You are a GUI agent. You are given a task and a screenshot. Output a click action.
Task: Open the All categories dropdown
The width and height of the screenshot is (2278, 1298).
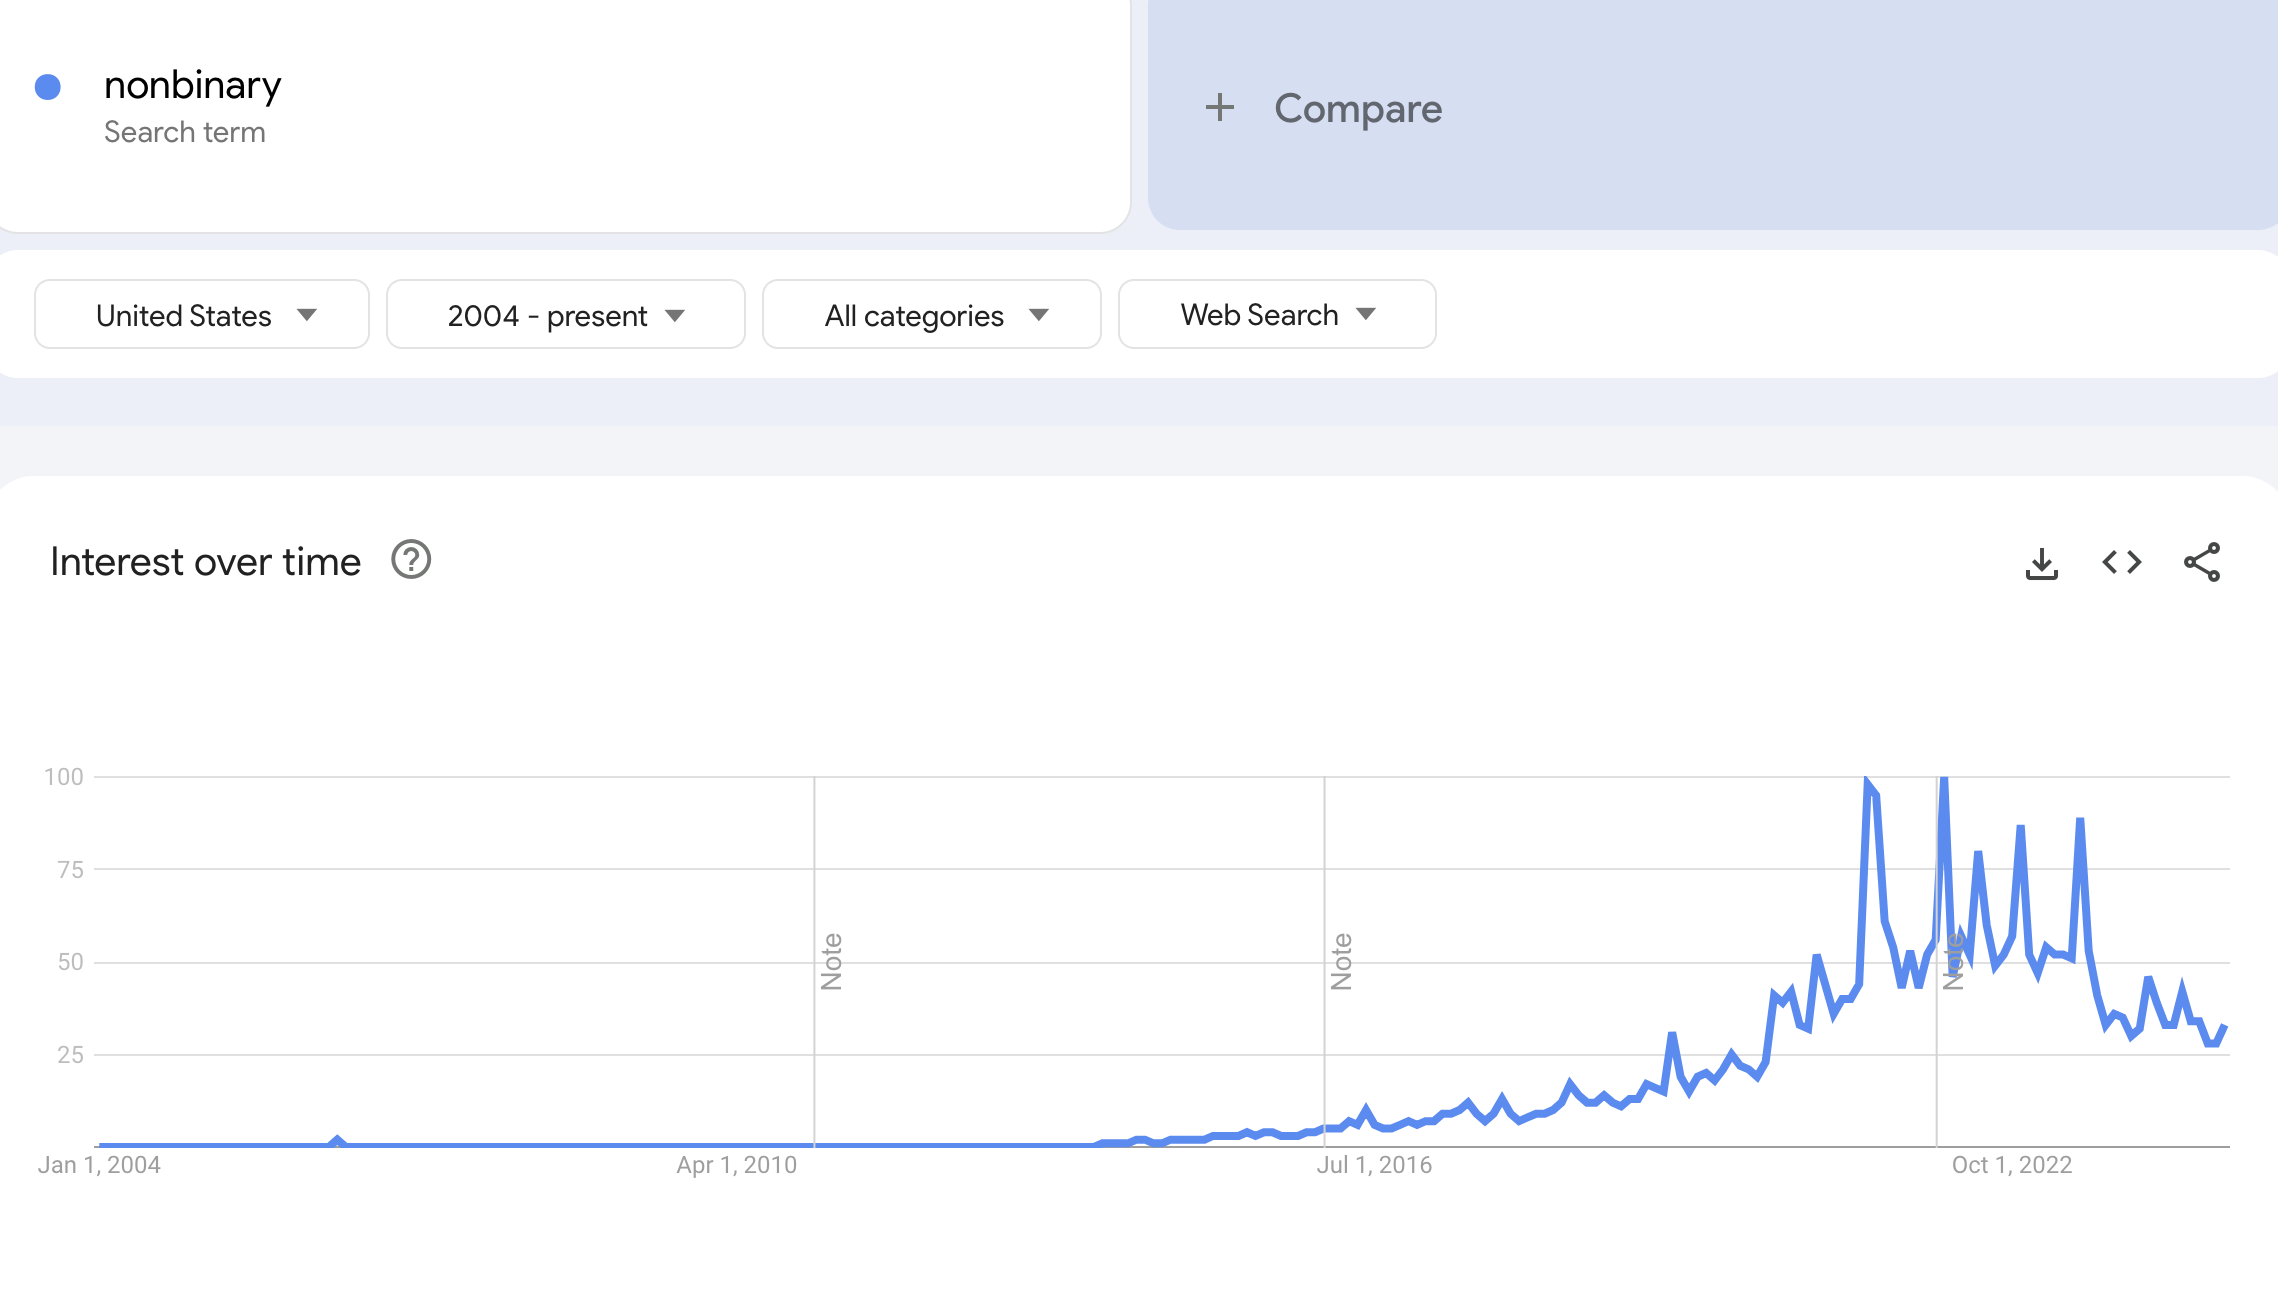click(931, 315)
